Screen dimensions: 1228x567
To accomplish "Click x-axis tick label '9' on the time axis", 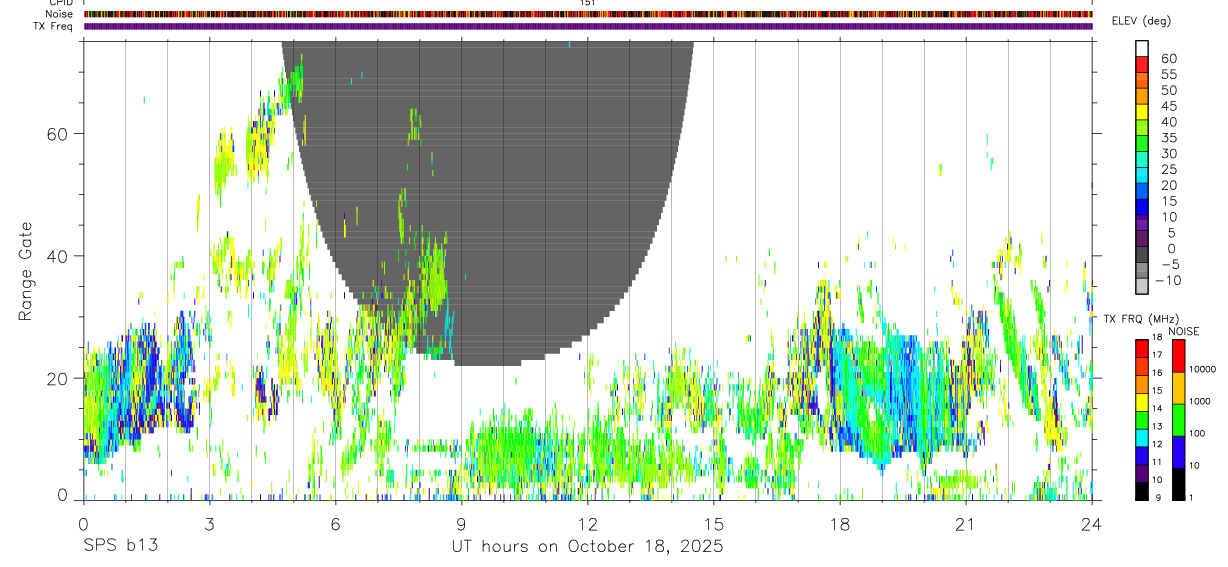I will pyautogui.click(x=461, y=524).
